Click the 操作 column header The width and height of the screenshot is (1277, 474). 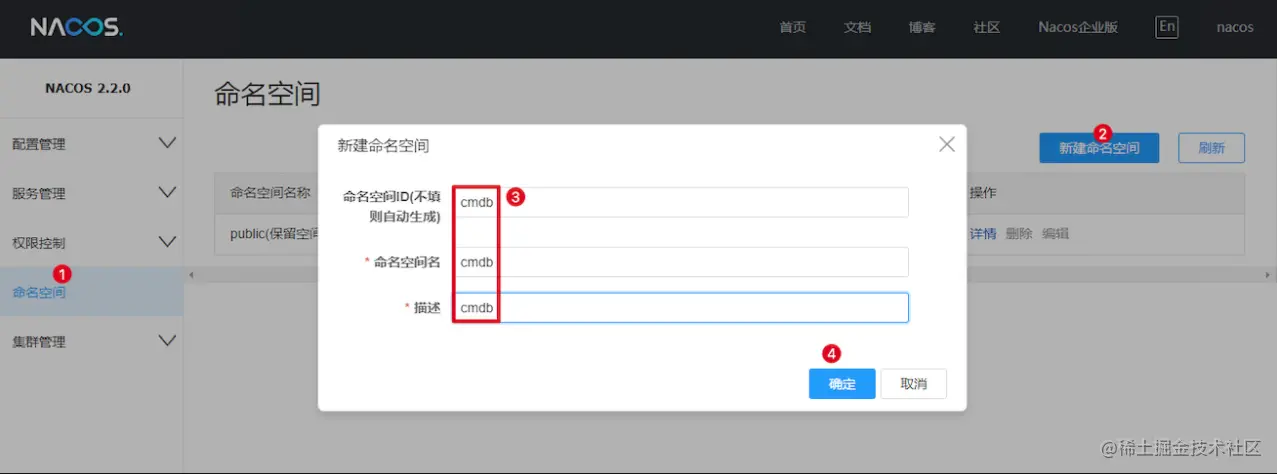coord(982,192)
